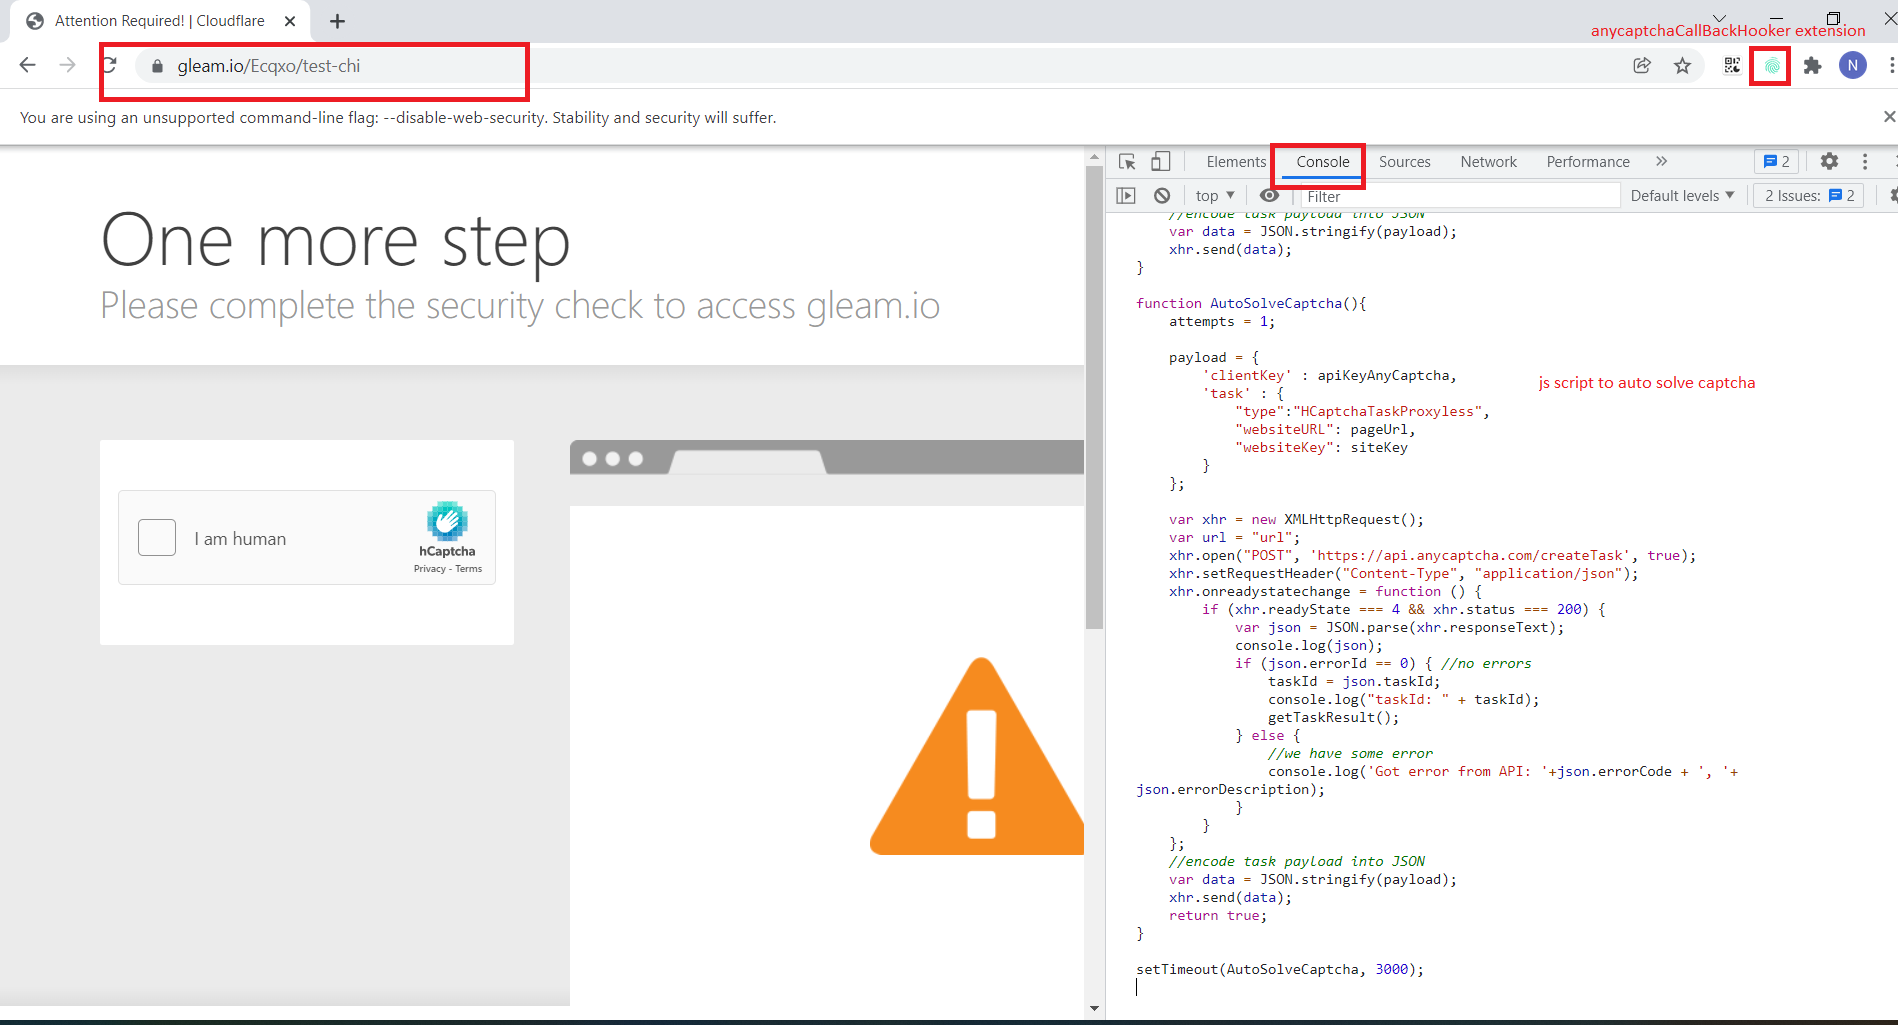This screenshot has height=1025, width=1898.
Task: Switch to the Elements tab
Action: point(1236,162)
